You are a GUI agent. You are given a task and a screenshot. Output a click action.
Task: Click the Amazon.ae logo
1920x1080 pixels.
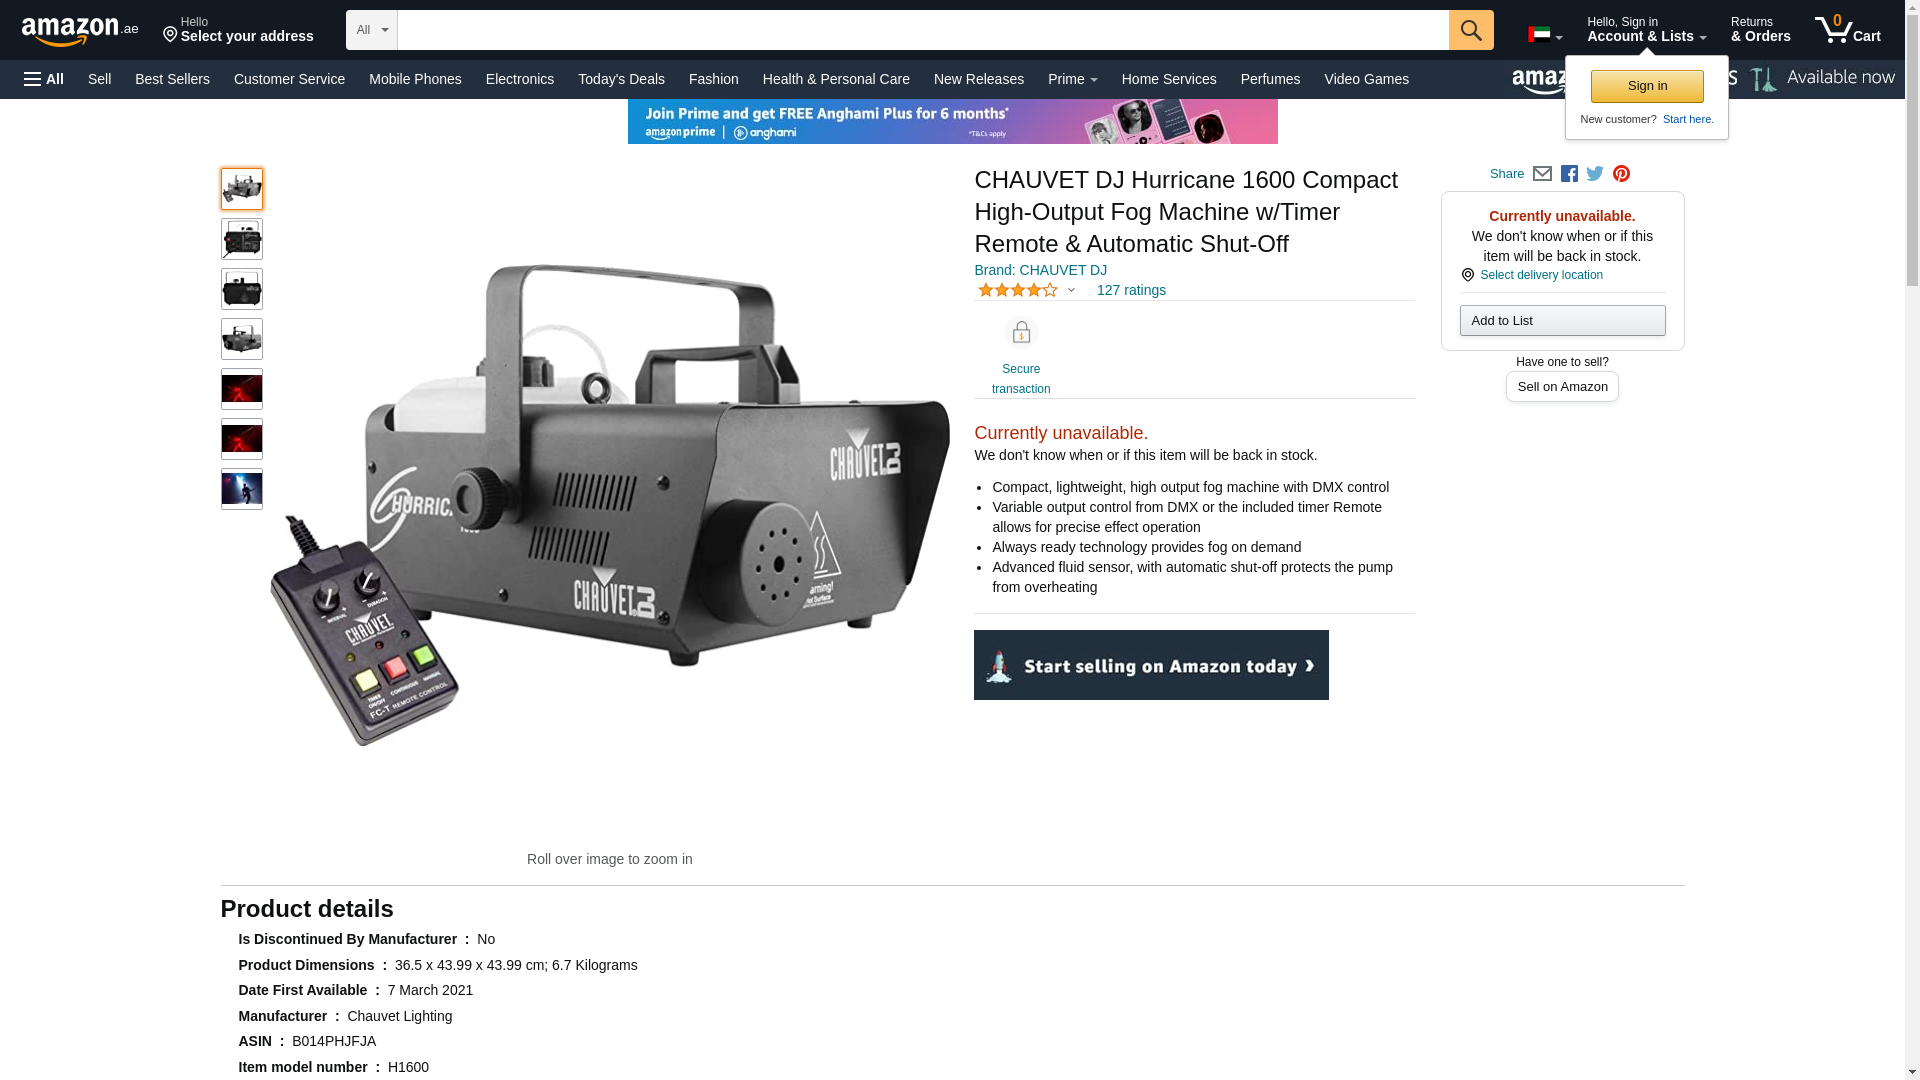pos(80,30)
